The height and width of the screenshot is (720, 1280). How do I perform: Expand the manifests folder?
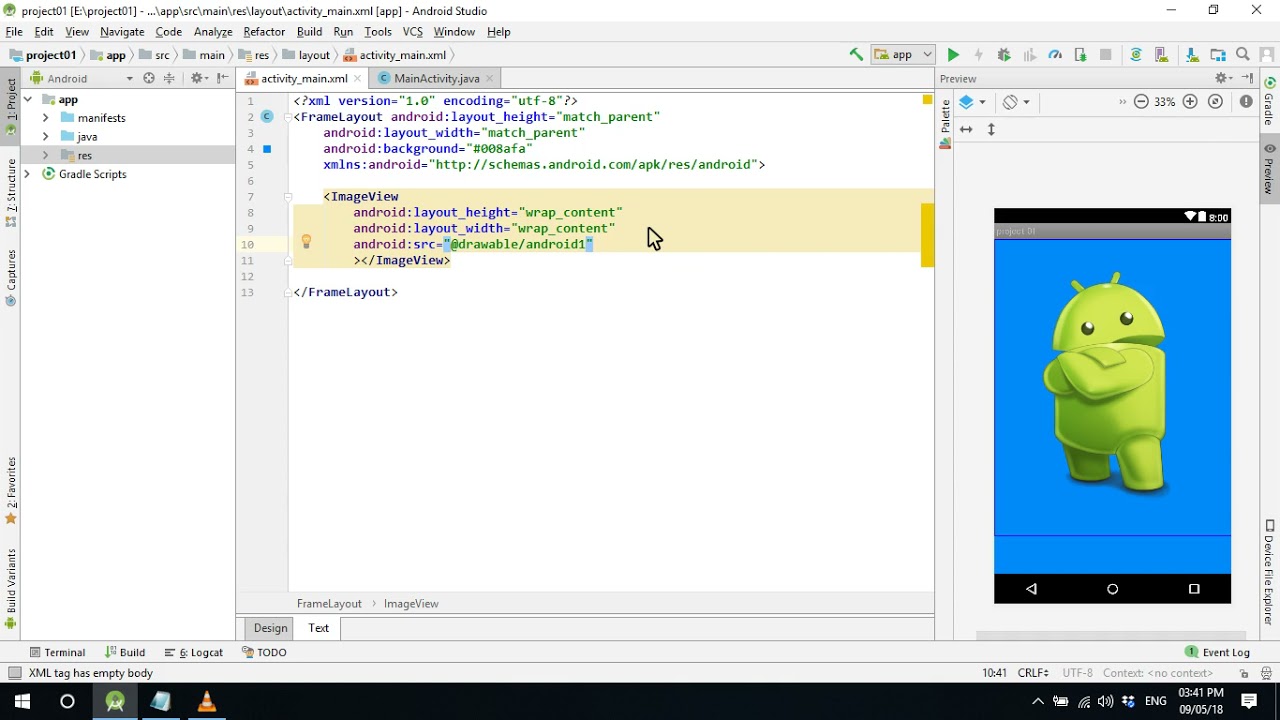(45, 118)
